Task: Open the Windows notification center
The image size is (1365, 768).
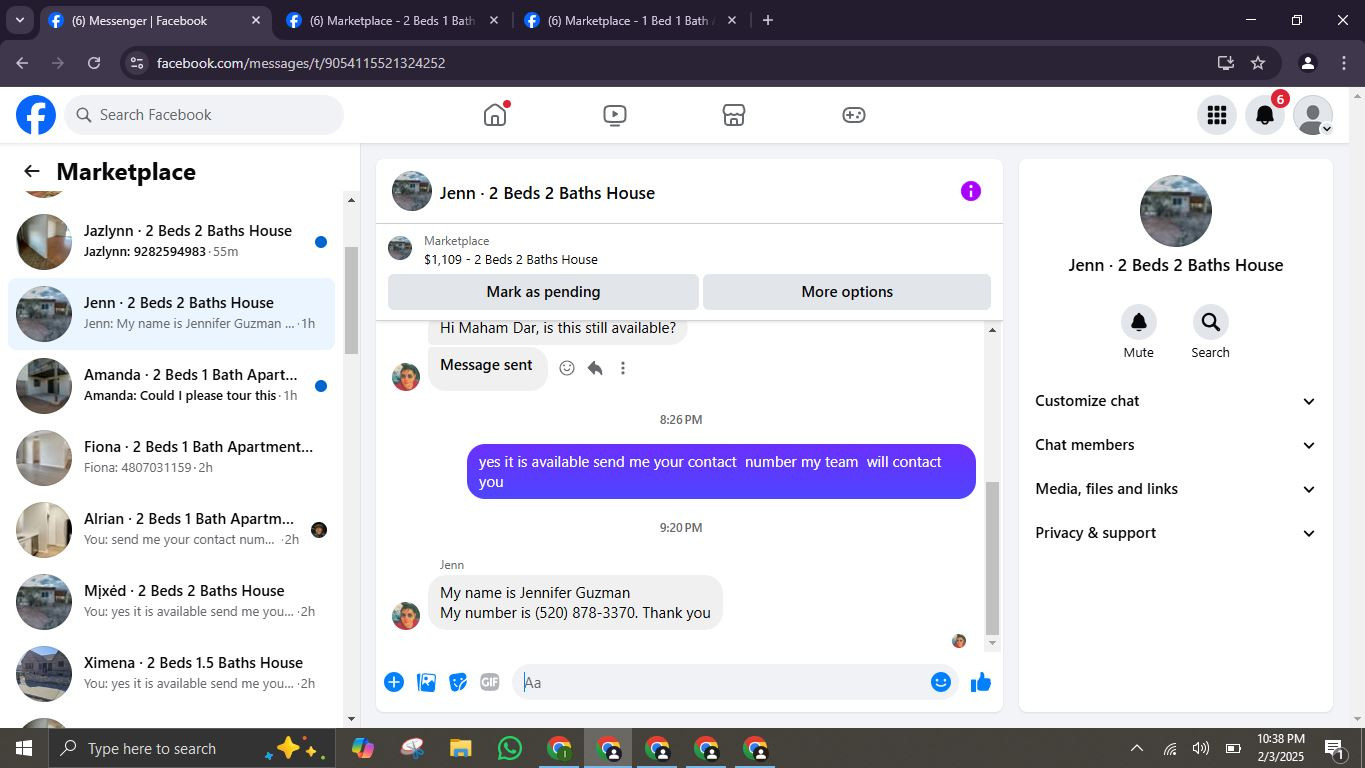Action: pyautogui.click(x=1333, y=748)
